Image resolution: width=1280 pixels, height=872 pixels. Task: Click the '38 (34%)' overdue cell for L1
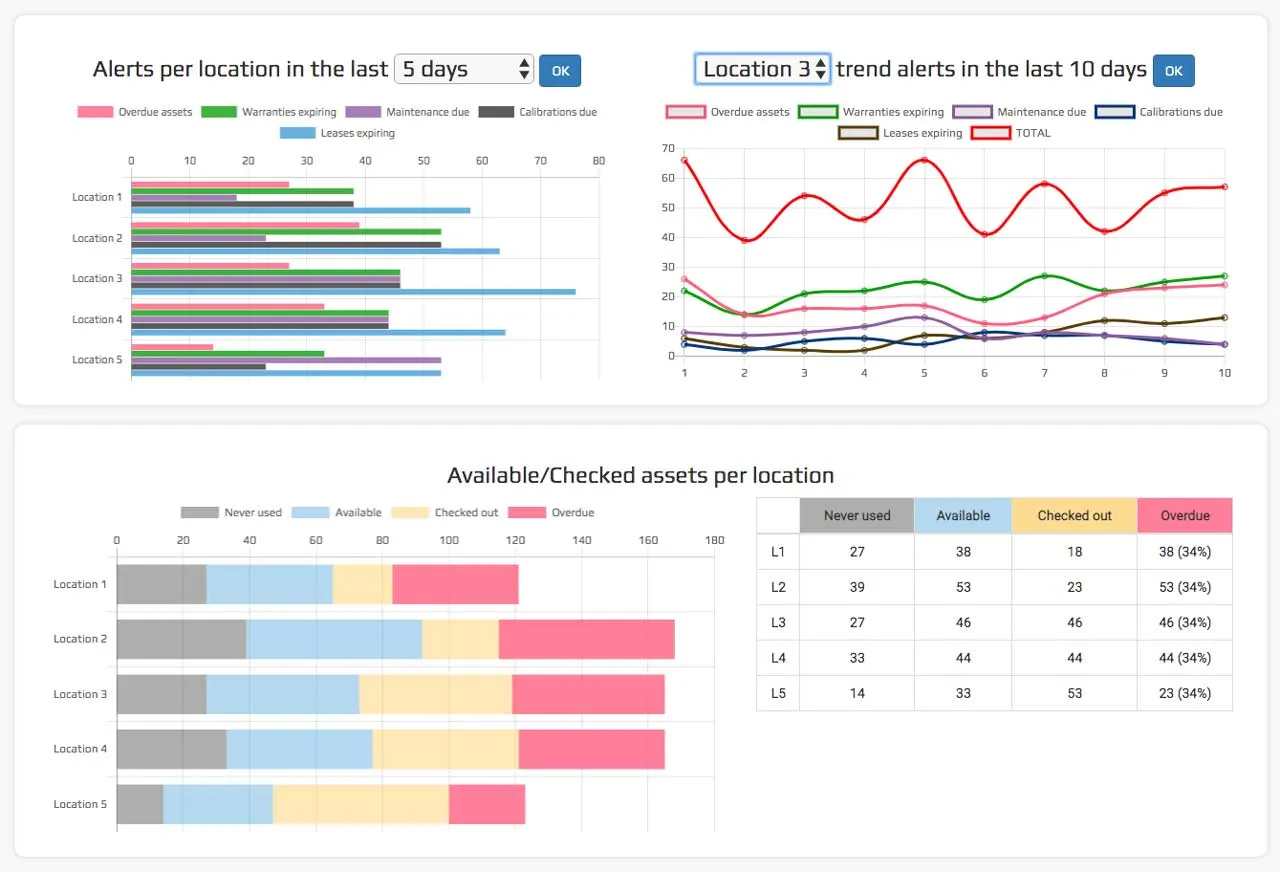pos(1185,552)
